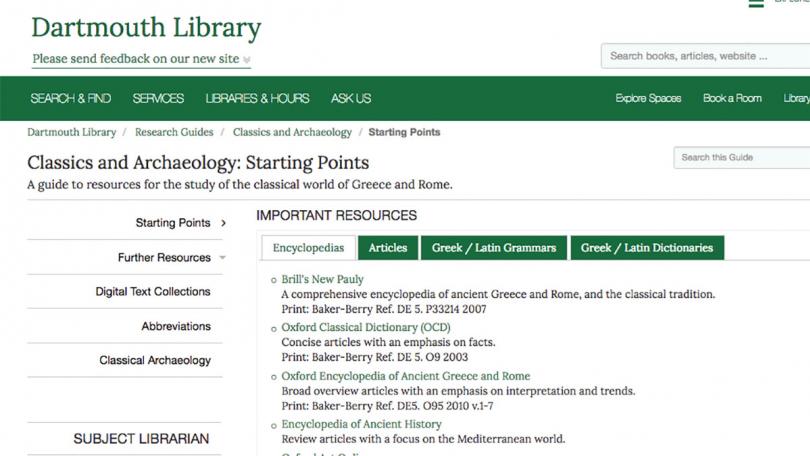The height and width of the screenshot is (456, 810).
Task: Open Abbreviations page in sidebar
Action: pyautogui.click(x=176, y=326)
